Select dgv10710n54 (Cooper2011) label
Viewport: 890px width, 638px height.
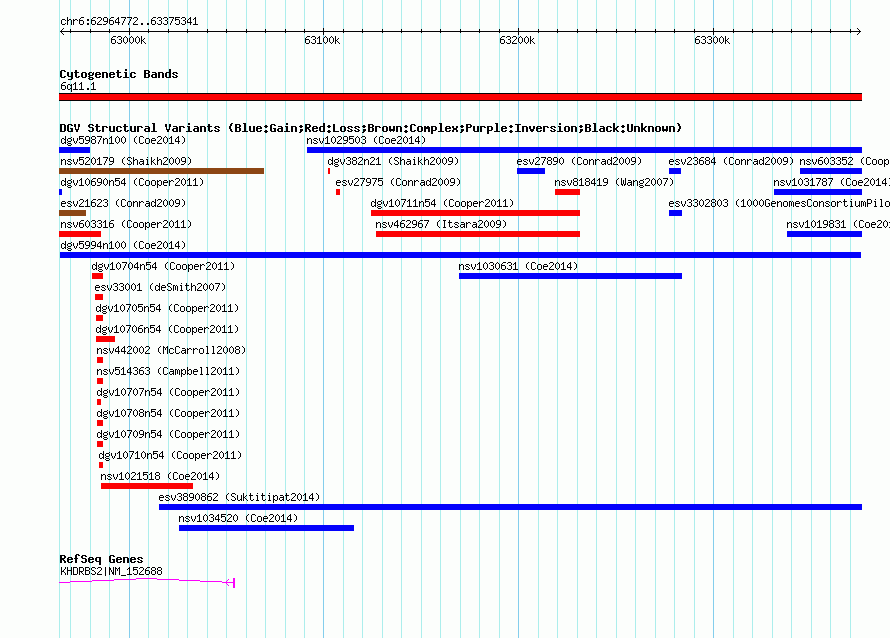pos(170,455)
